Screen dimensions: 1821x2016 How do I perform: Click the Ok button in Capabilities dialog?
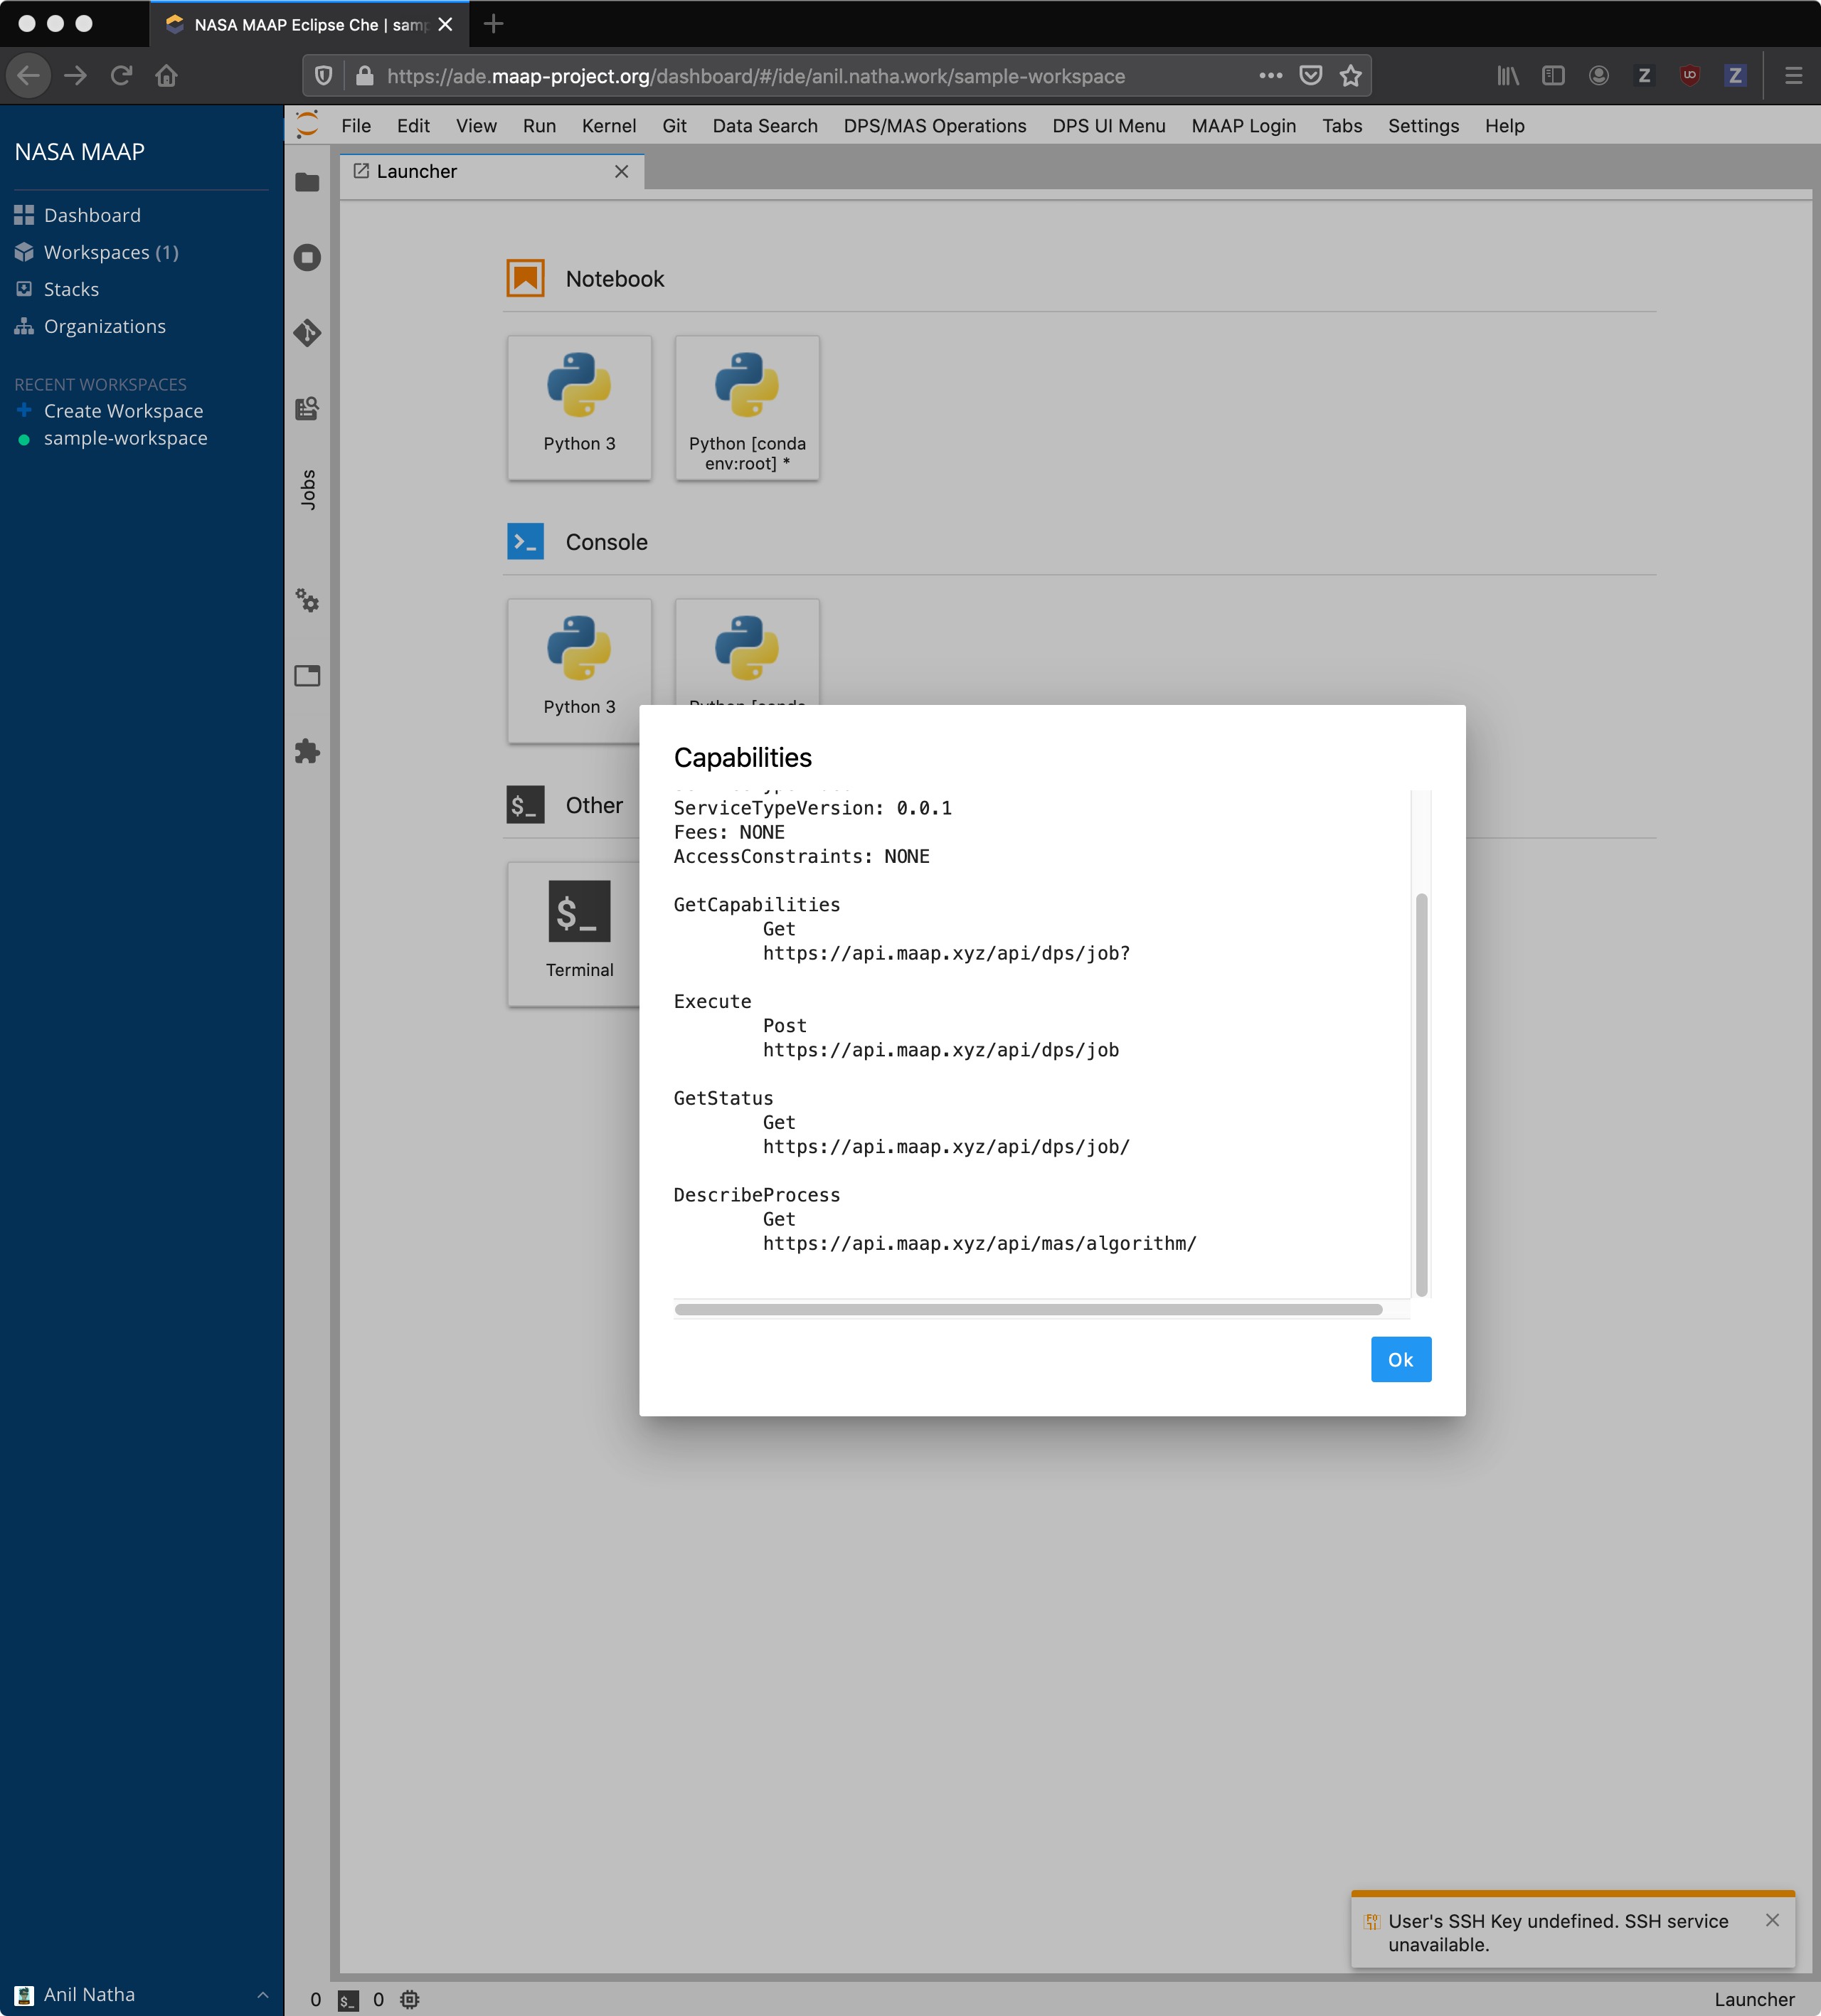1400,1359
